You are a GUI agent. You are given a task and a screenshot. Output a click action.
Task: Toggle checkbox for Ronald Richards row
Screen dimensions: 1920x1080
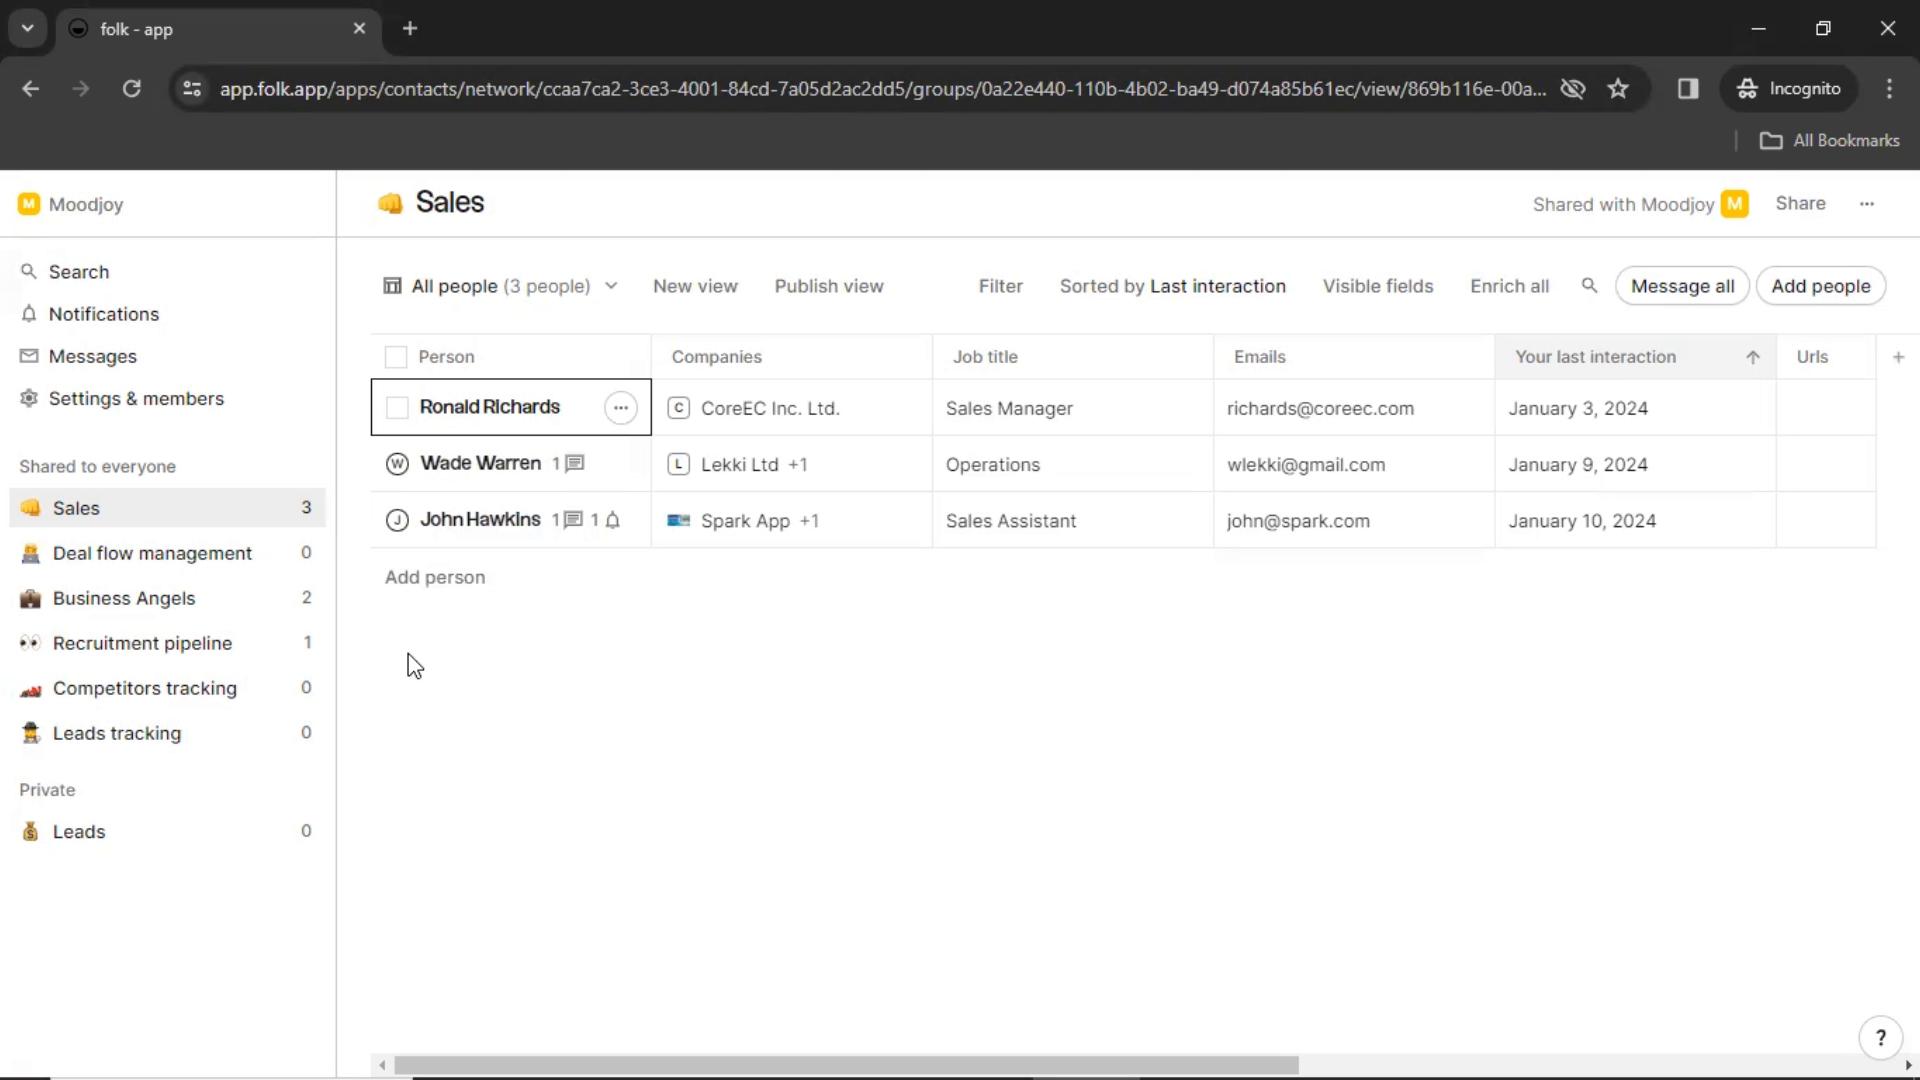[x=396, y=406]
